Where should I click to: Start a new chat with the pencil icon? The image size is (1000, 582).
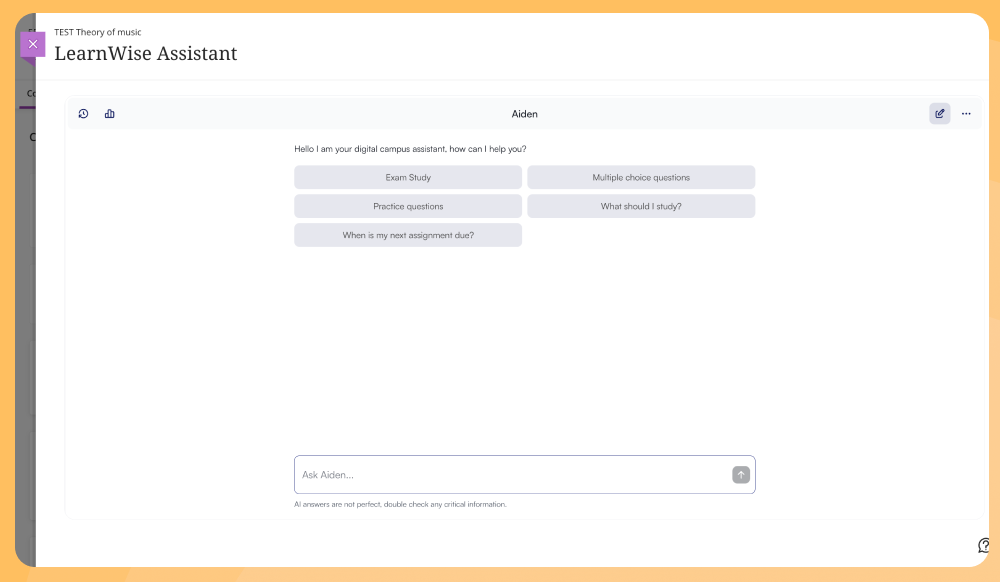pos(939,114)
